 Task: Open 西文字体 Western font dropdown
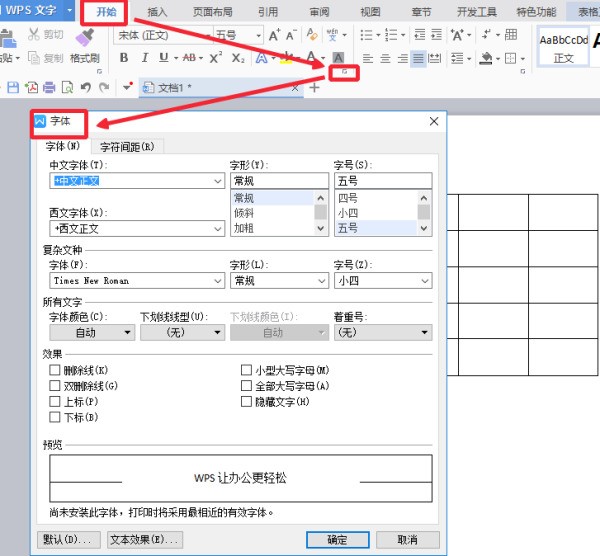tap(218, 229)
